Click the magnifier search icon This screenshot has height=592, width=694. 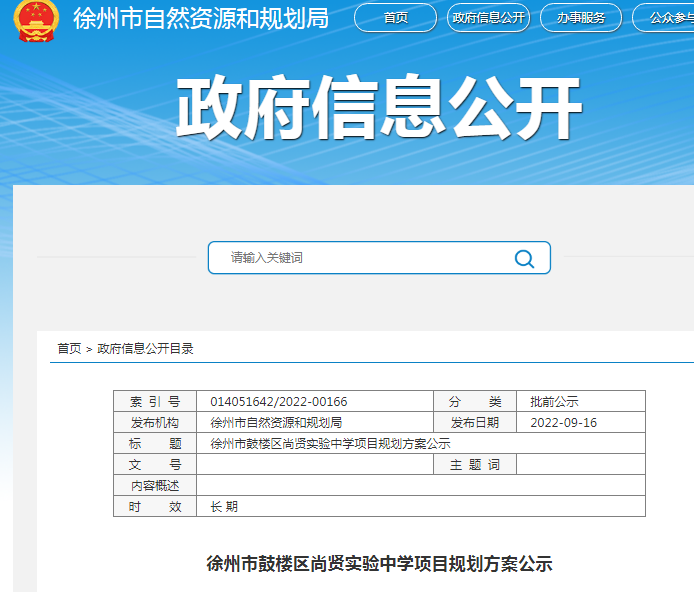[x=524, y=258]
